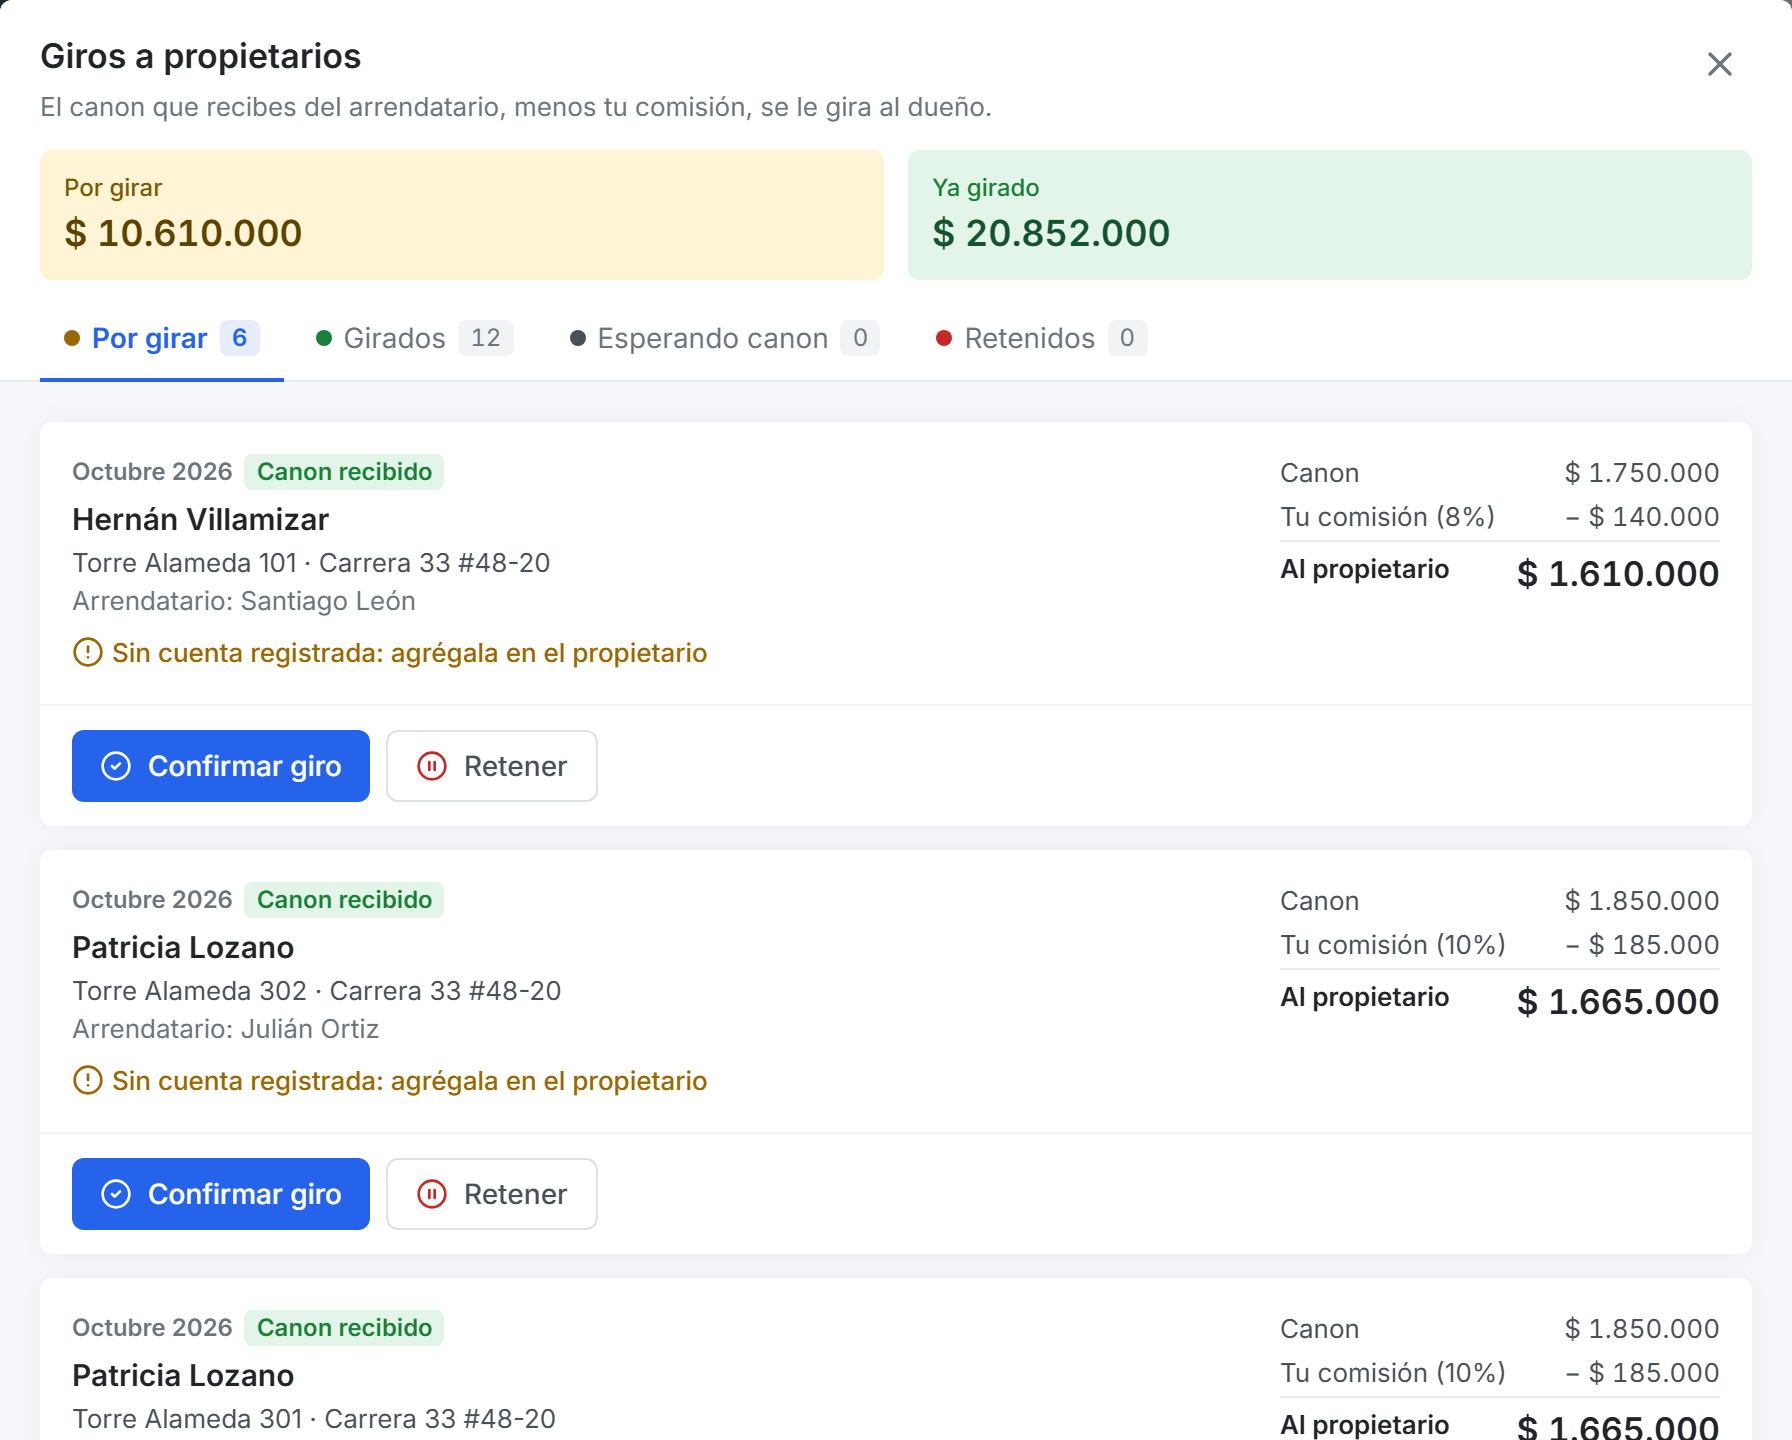Viewport: 1792px width, 1440px height.
Task: Click Retener for Torre Alameda 302
Action: 492,1194
